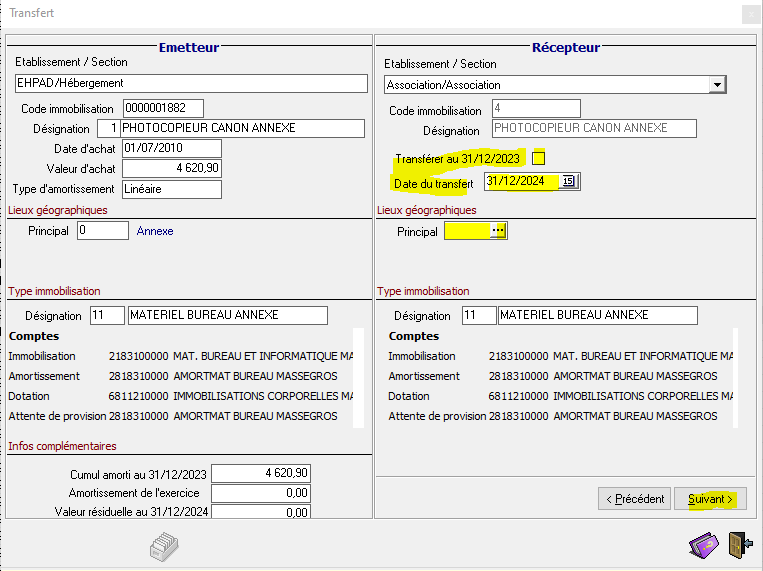This screenshot has height=571, width=763.
Task: Click the Date du transfert field
Action: coord(520,181)
